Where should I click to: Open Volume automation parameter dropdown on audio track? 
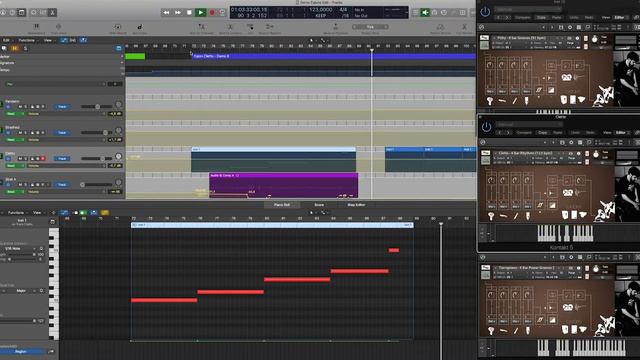click(65, 191)
